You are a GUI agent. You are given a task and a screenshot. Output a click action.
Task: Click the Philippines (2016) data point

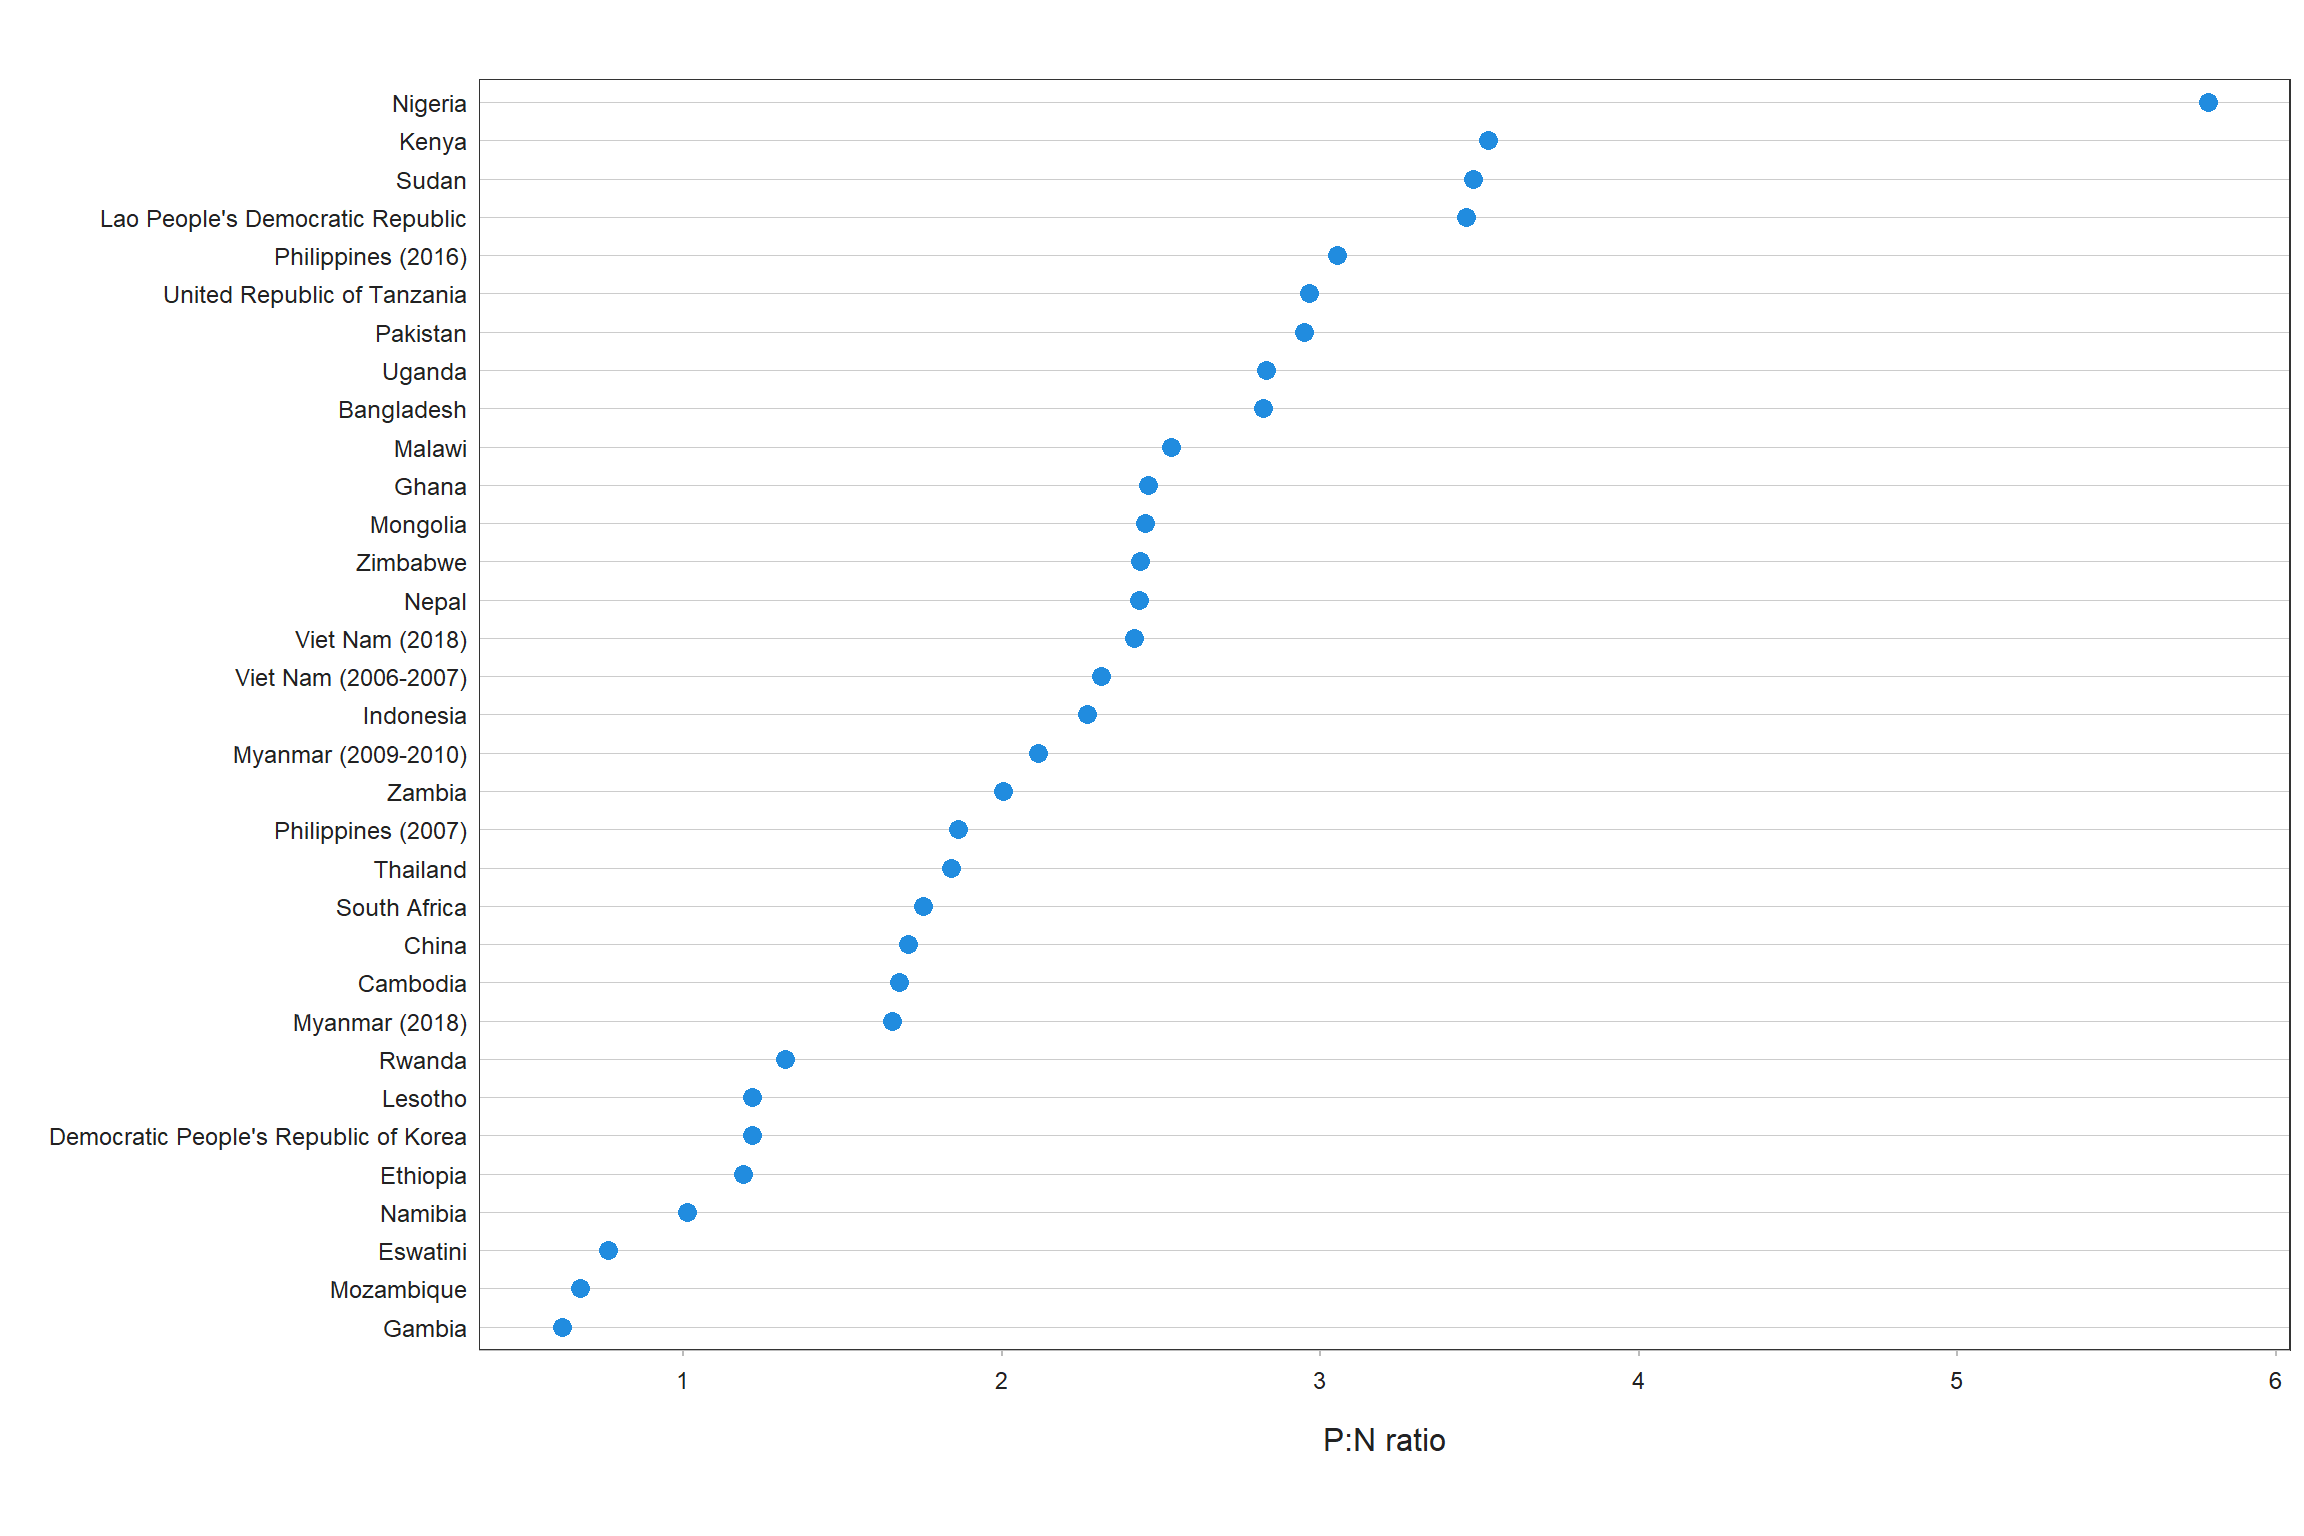click(x=1337, y=256)
